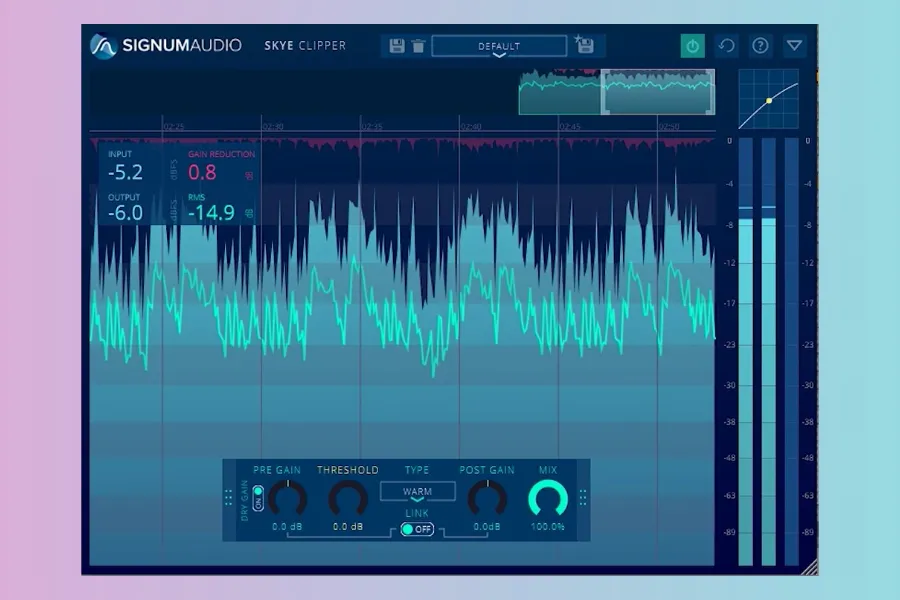Toggle the Link OFF switch
This screenshot has width=900, height=600.
[417, 529]
